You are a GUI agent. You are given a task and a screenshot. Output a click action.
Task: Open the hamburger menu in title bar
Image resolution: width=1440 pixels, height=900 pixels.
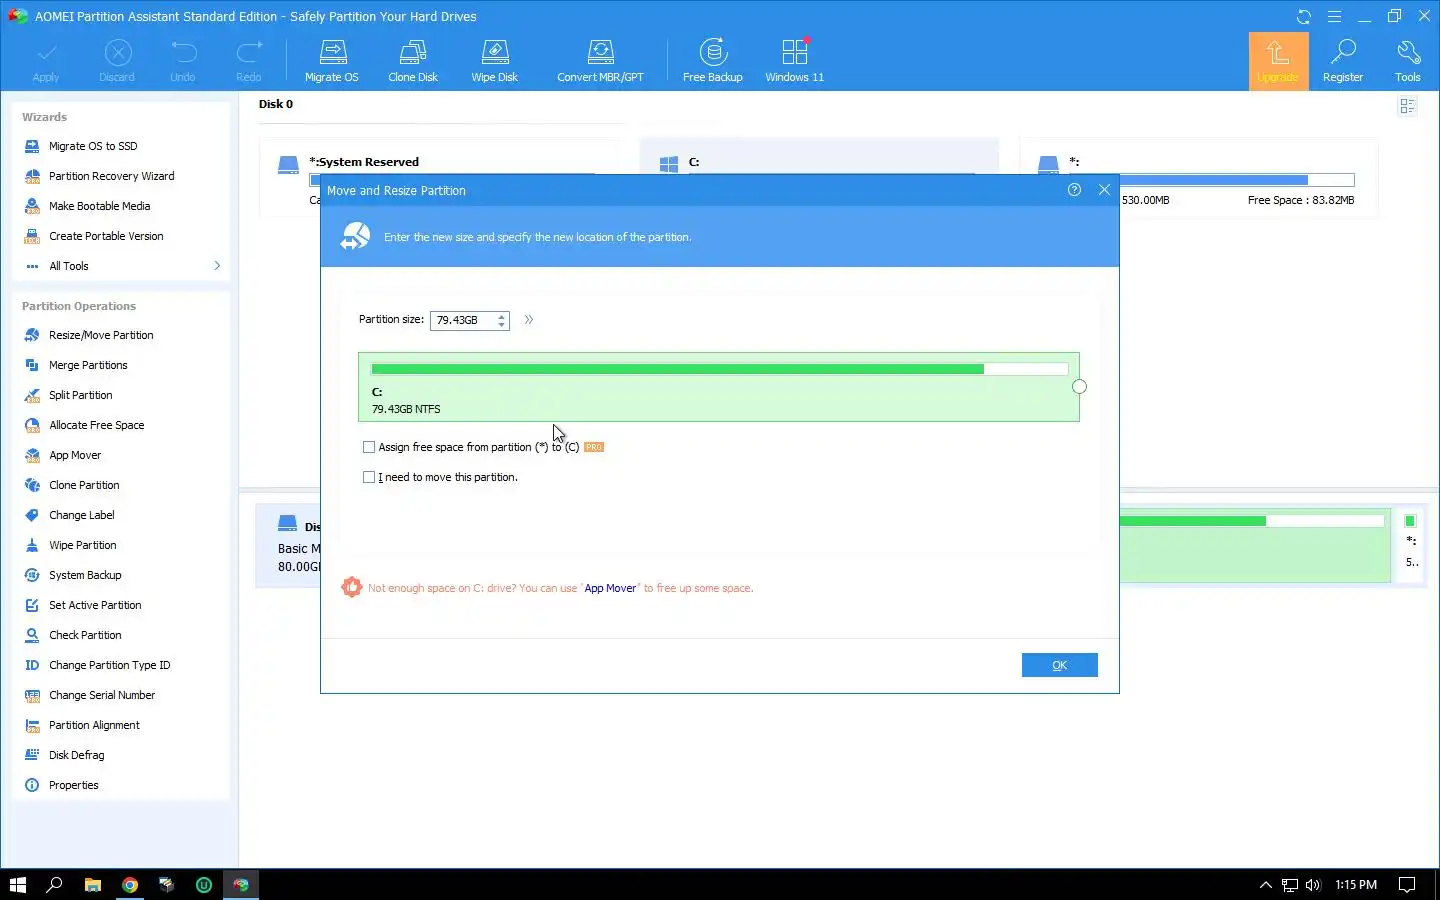tap(1334, 16)
